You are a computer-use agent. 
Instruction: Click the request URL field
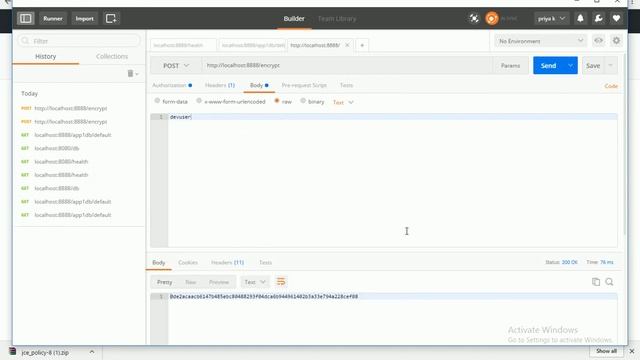click(347, 66)
